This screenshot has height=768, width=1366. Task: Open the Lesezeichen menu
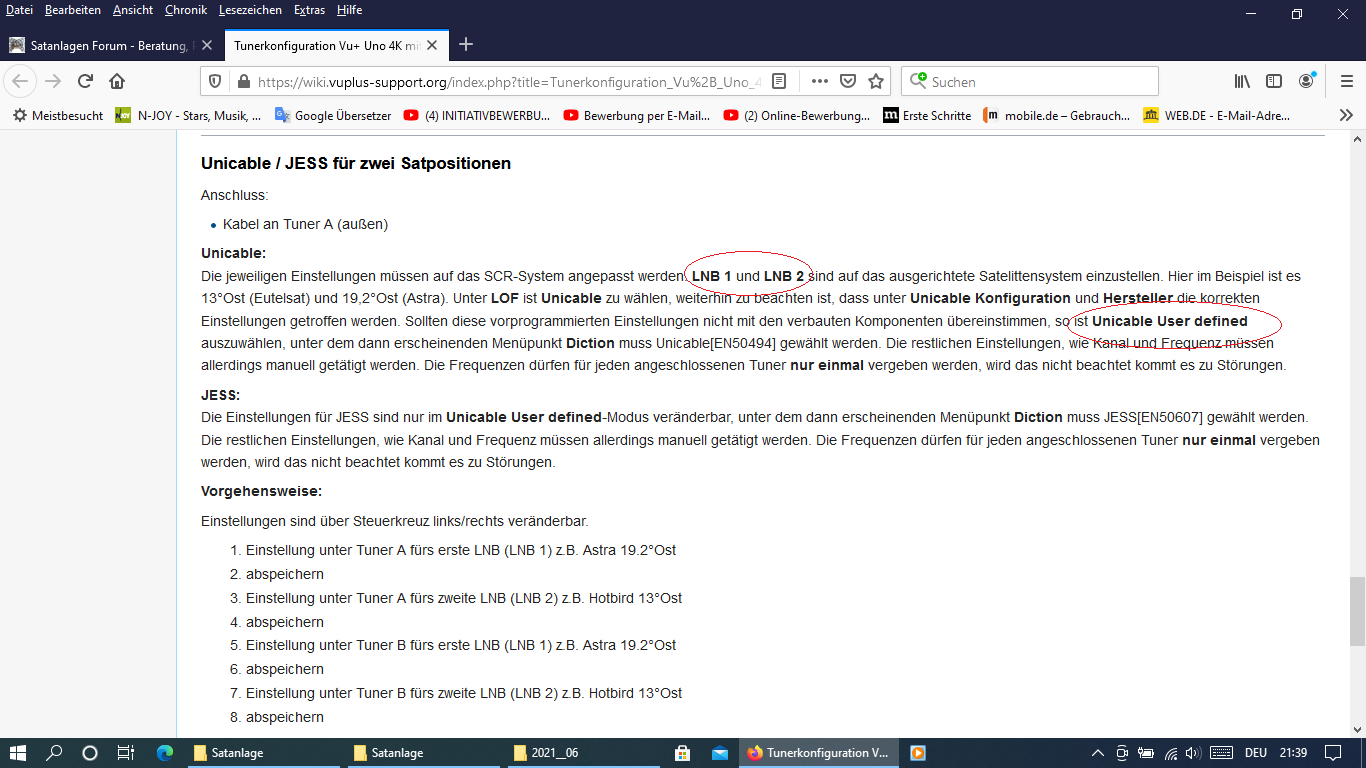pyautogui.click(x=250, y=10)
